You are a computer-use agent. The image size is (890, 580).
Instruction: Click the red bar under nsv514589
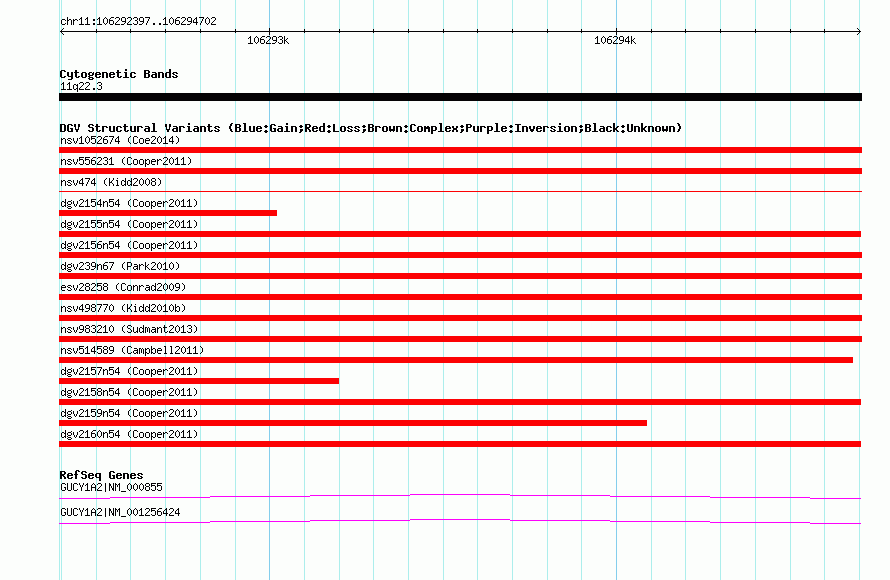456,360
